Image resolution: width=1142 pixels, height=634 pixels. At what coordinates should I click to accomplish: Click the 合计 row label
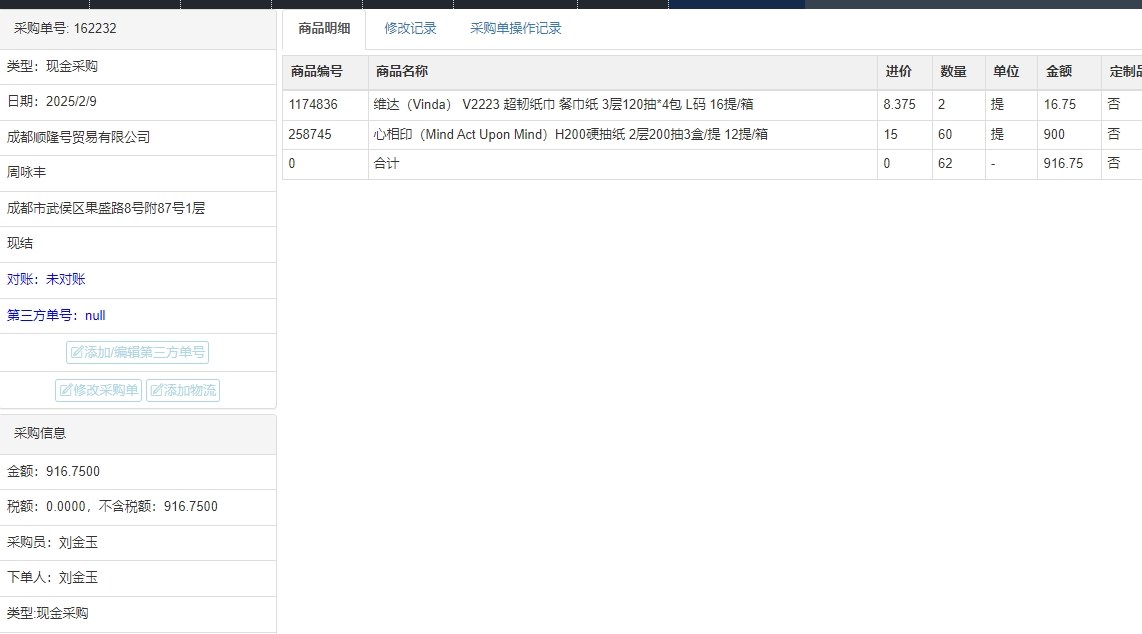point(387,164)
